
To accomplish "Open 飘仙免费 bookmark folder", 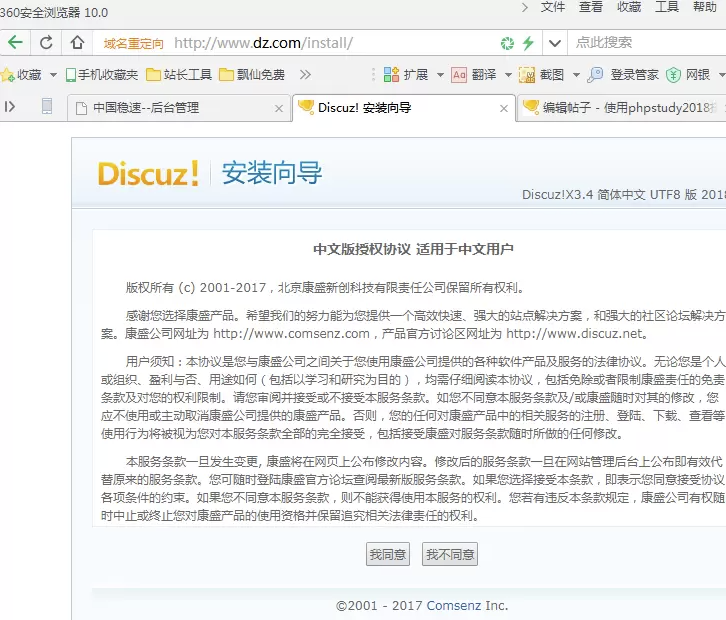I will pos(252,75).
